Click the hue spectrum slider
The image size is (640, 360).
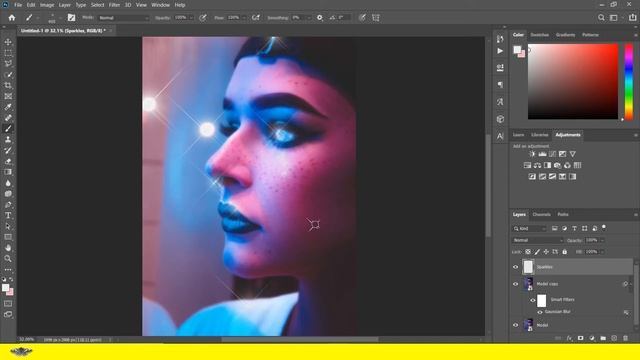point(629,82)
